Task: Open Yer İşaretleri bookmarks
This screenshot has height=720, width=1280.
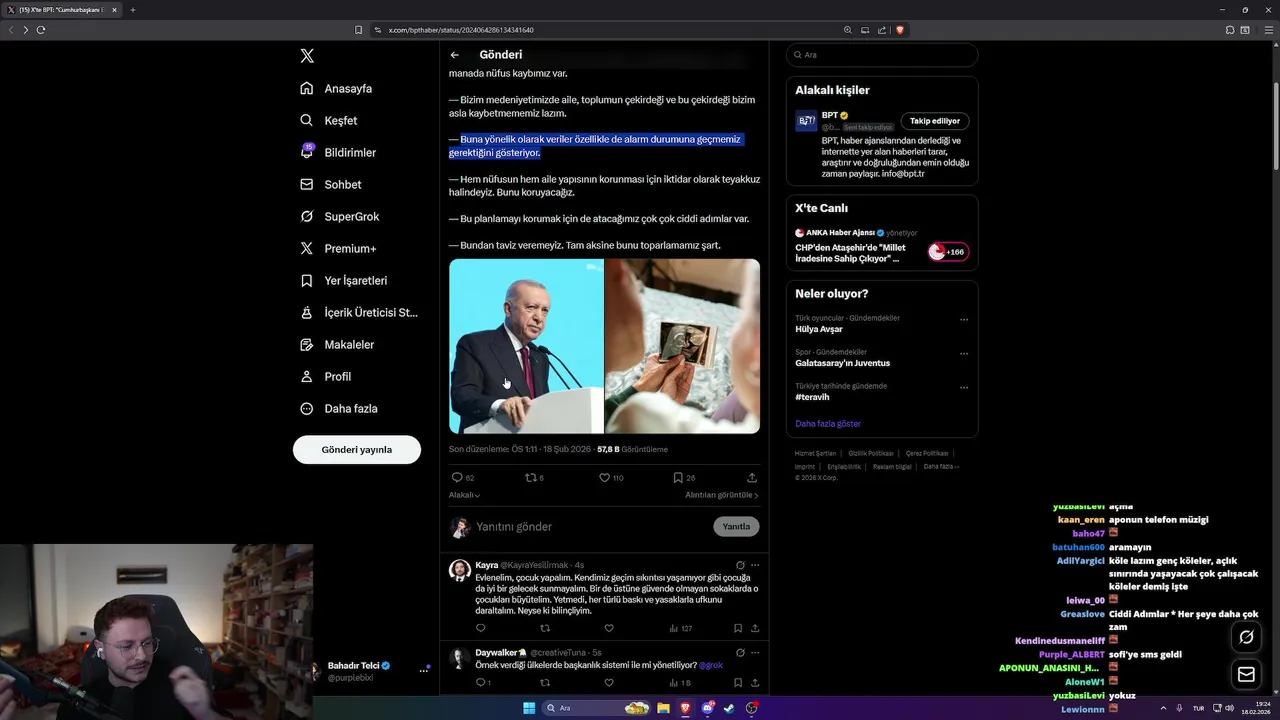Action: [344, 280]
